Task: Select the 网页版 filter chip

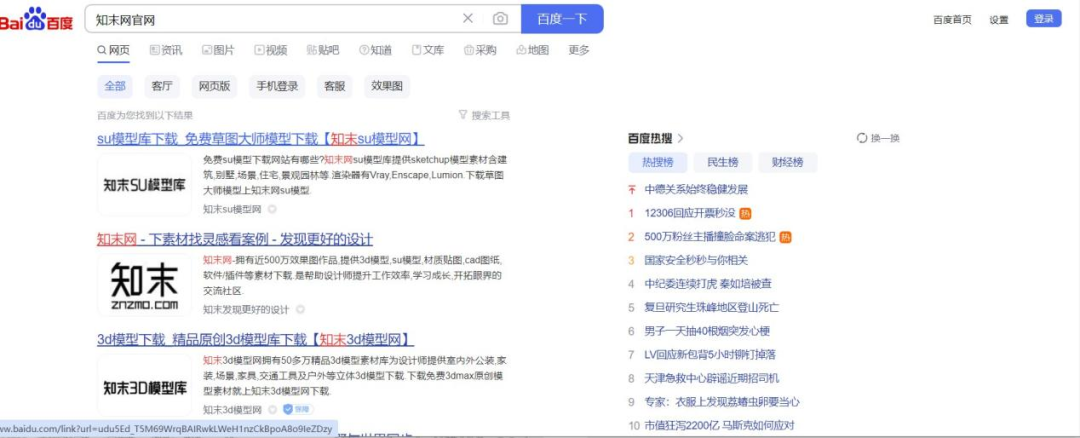Action: coord(214,87)
